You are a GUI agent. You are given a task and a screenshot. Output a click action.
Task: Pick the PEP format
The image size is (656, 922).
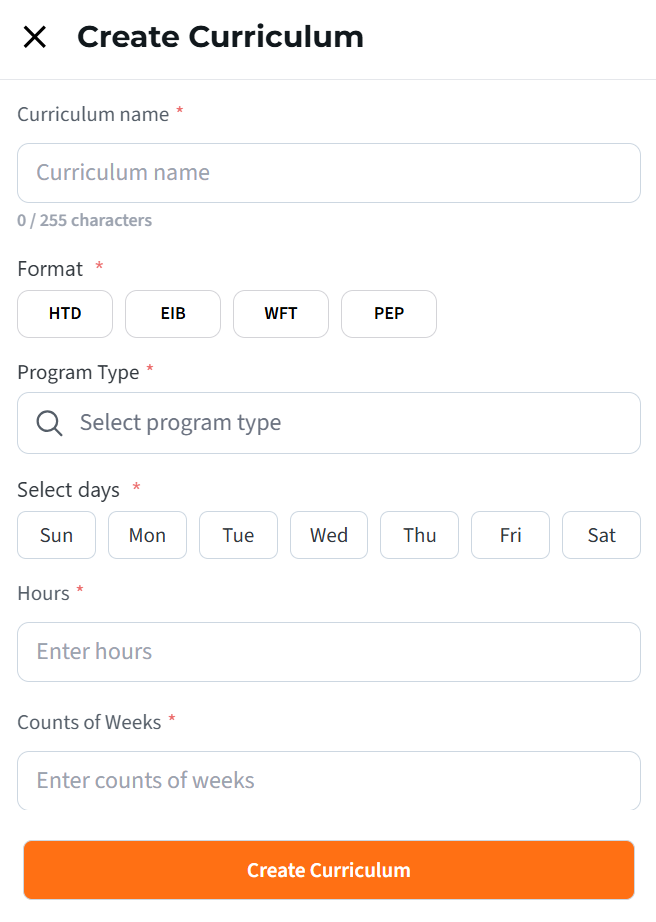pos(389,314)
